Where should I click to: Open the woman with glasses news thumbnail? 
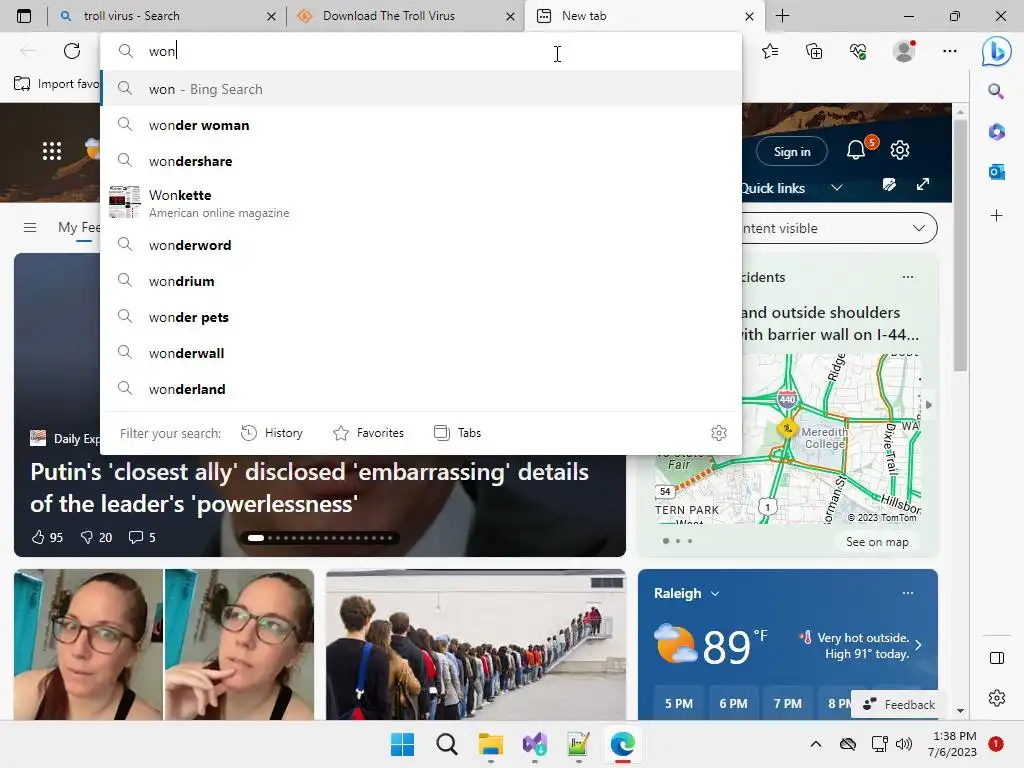click(164, 645)
